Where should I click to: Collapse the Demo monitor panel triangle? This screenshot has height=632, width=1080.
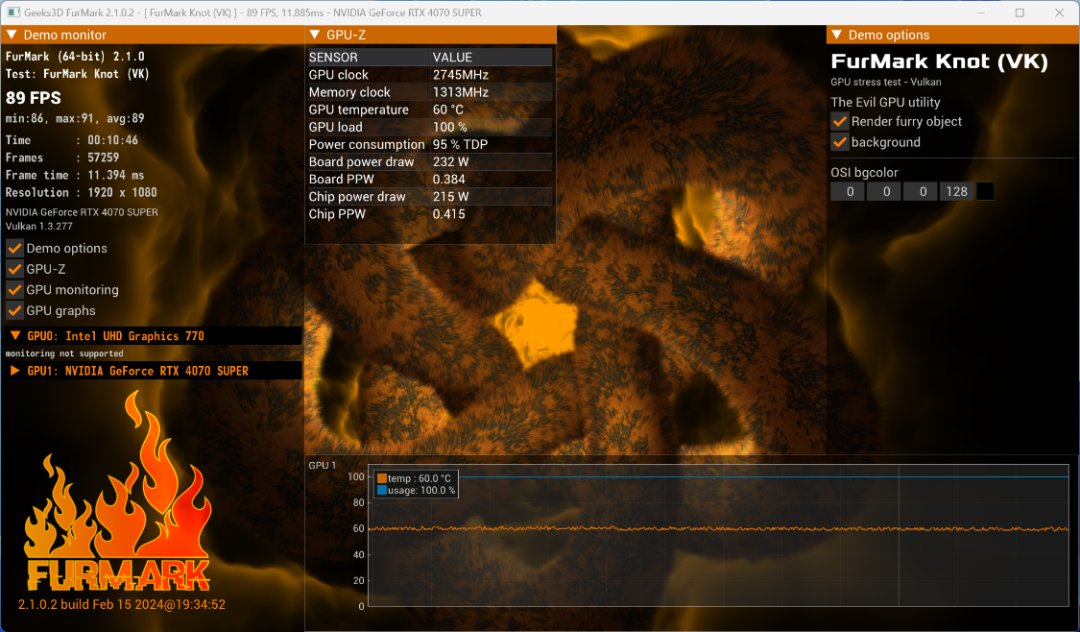coord(12,34)
